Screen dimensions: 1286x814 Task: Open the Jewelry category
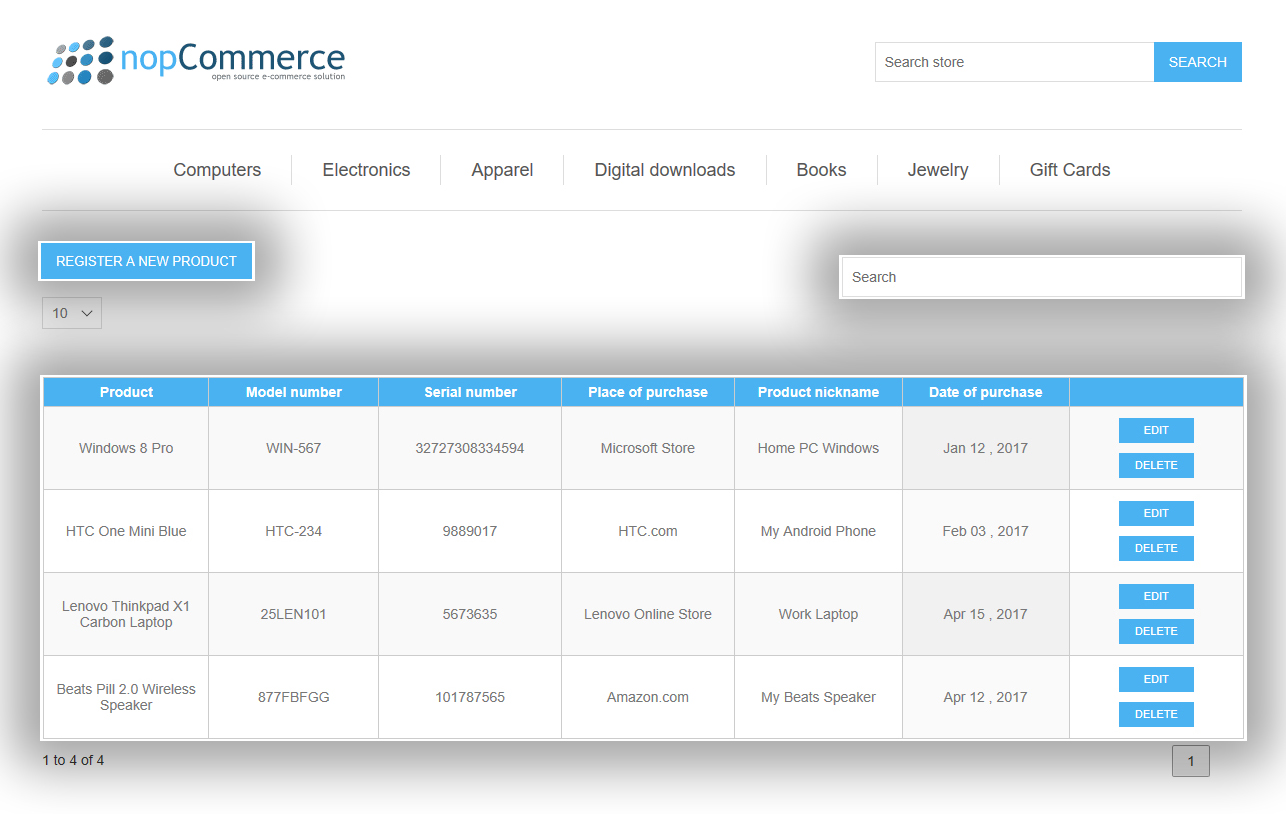pos(938,170)
